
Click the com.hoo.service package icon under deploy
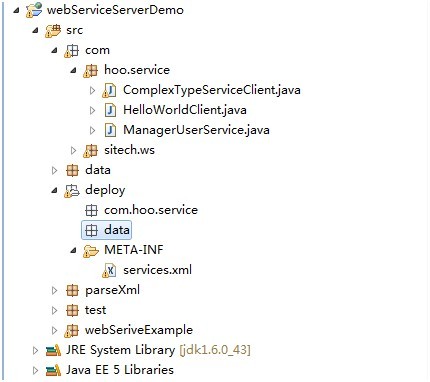pyautogui.click(x=91, y=210)
